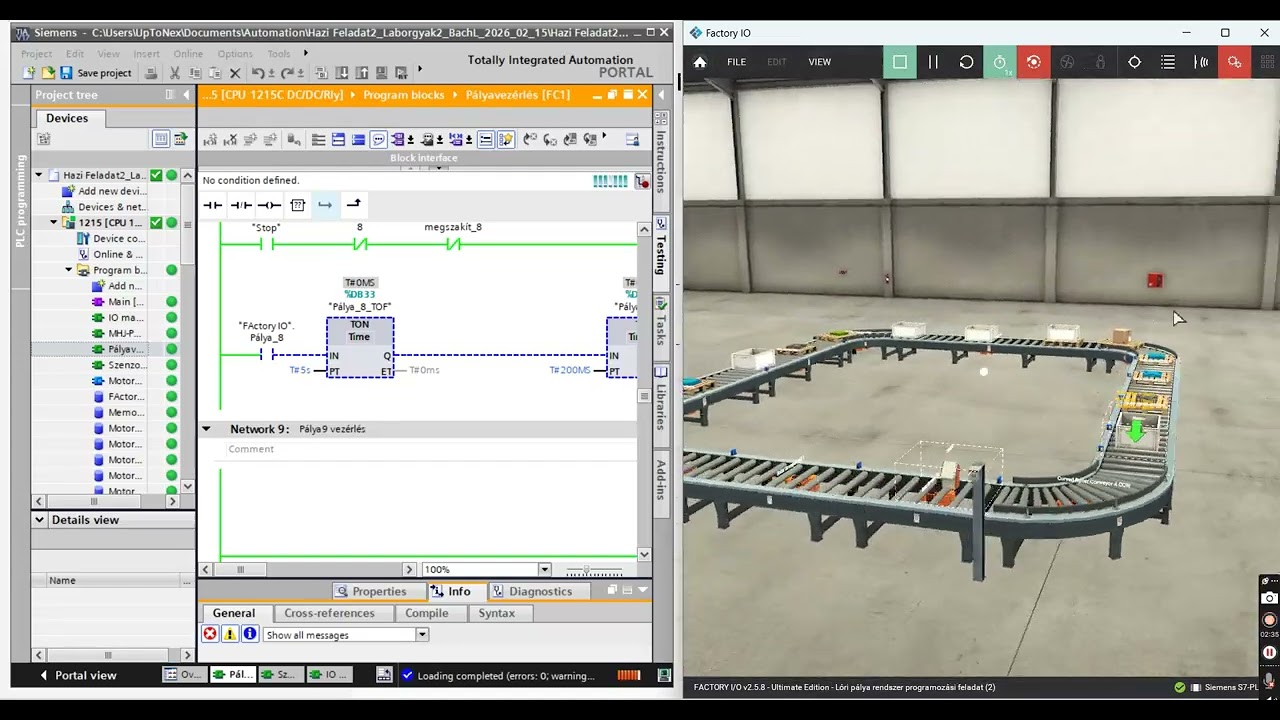This screenshot has height=720, width=1280.
Task: Open the Show all messages dropdown
Action: pyautogui.click(x=422, y=635)
